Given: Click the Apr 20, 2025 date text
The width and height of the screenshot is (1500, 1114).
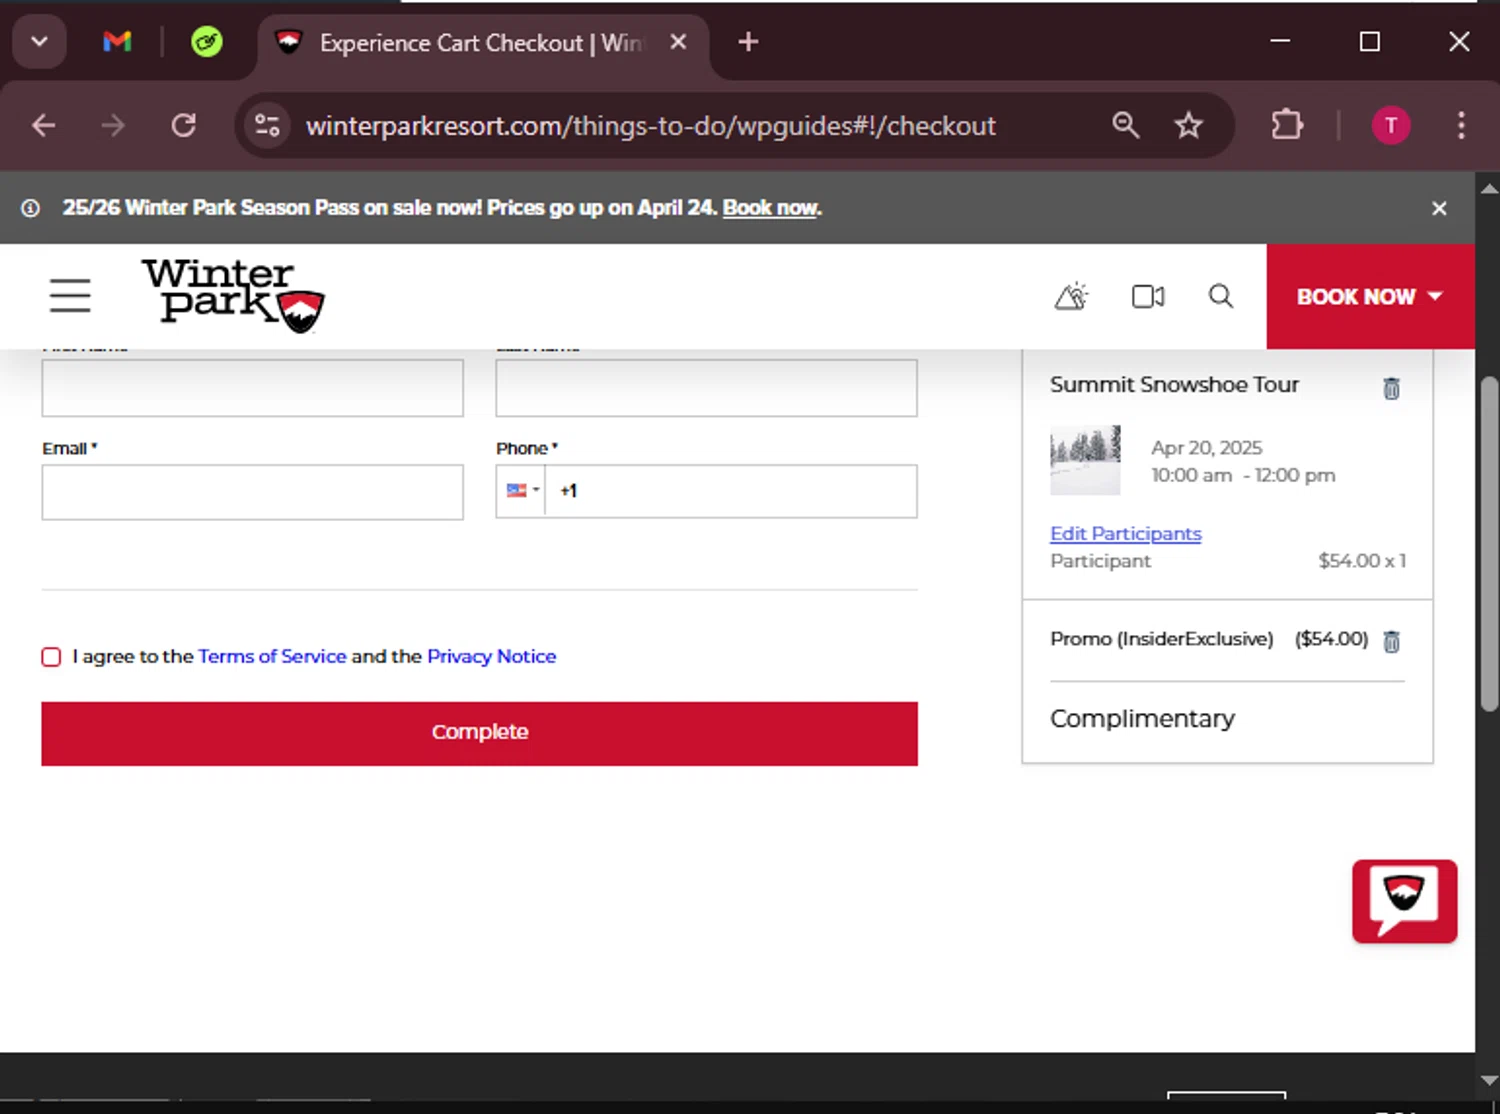Looking at the screenshot, I should 1206,448.
